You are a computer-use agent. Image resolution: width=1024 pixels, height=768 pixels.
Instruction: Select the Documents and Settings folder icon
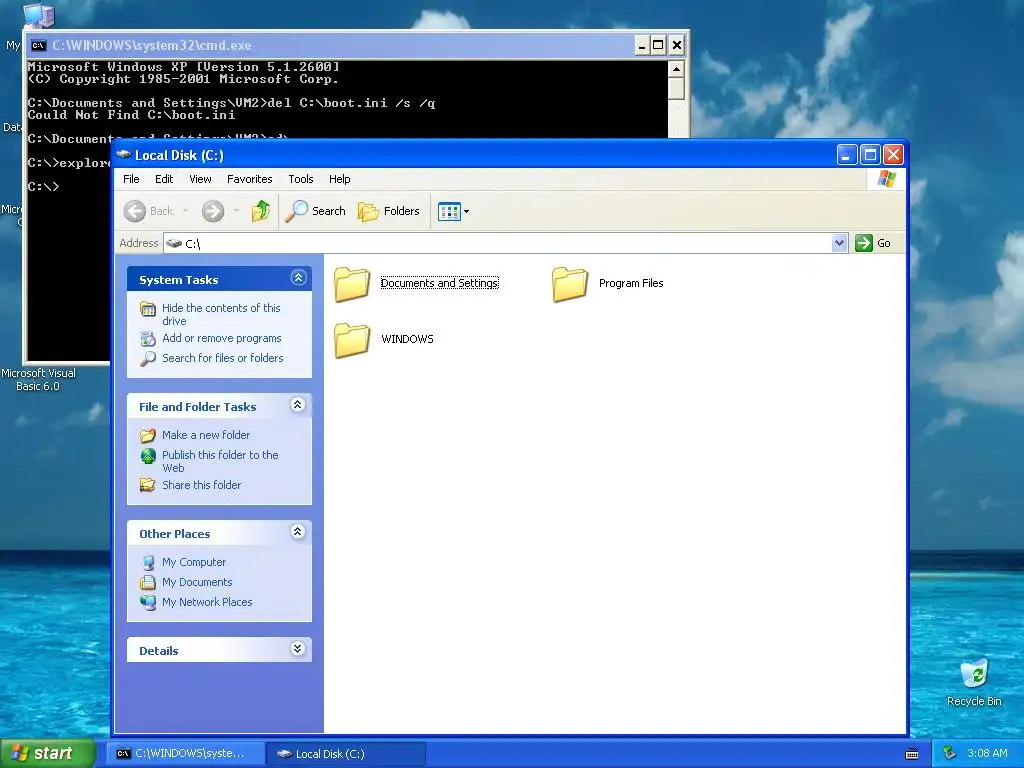pos(353,284)
